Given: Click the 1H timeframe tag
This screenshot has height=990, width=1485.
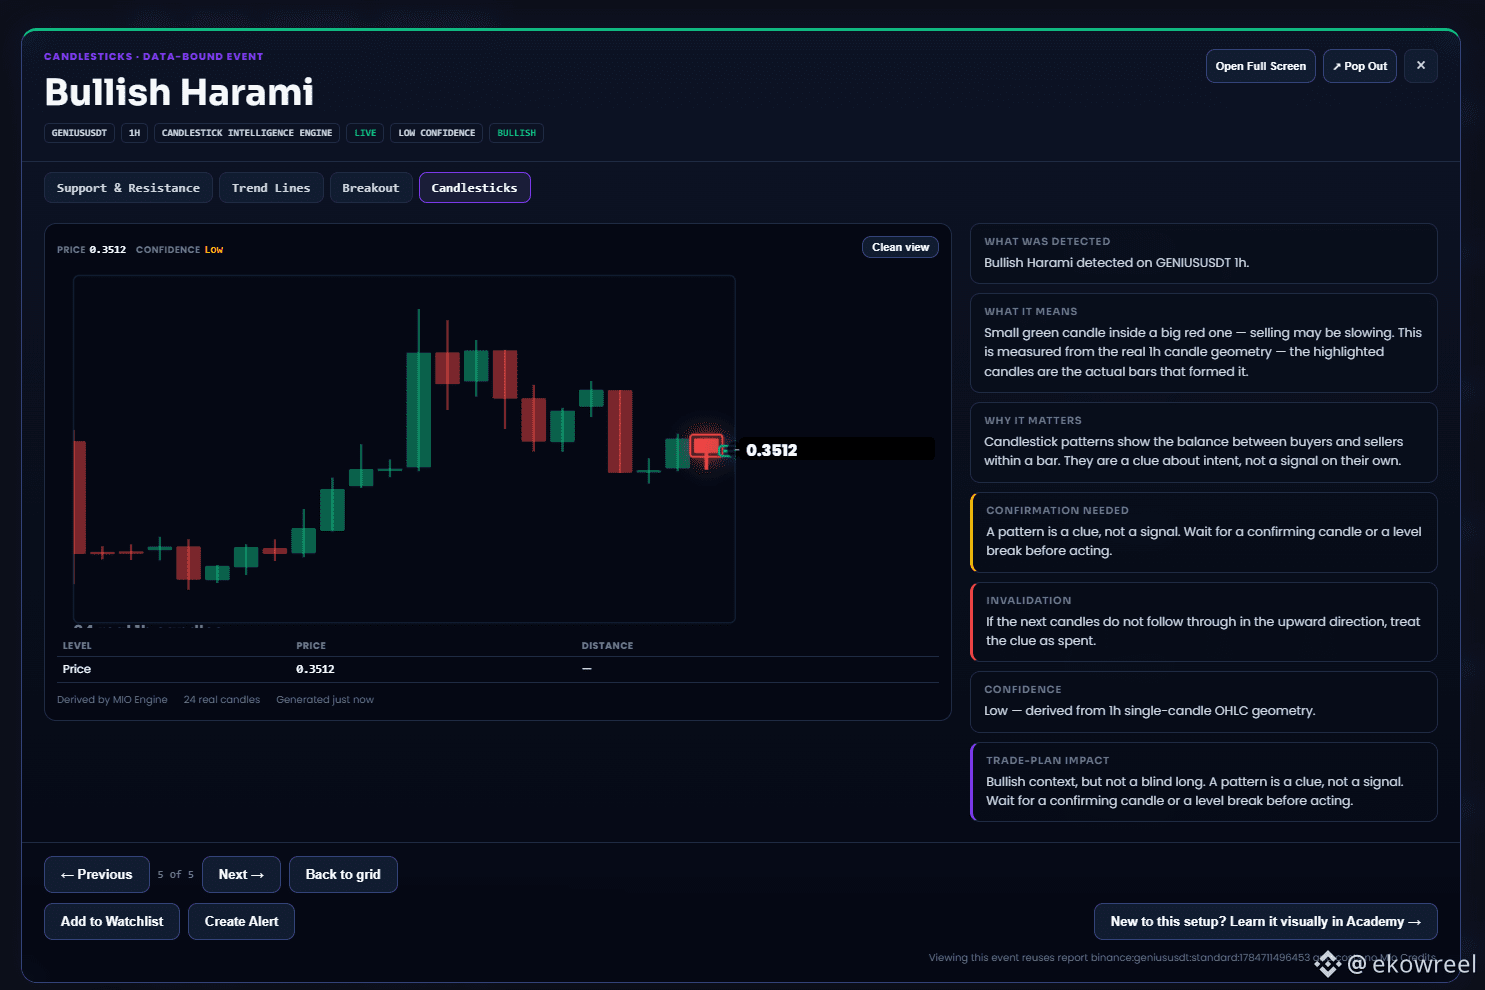Looking at the screenshot, I should 134,133.
